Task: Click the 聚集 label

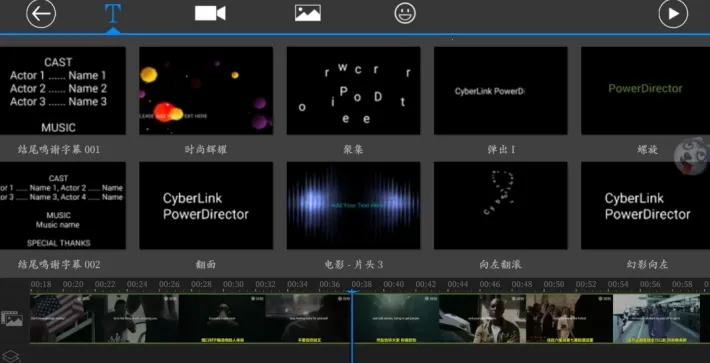Action: [x=353, y=149]
